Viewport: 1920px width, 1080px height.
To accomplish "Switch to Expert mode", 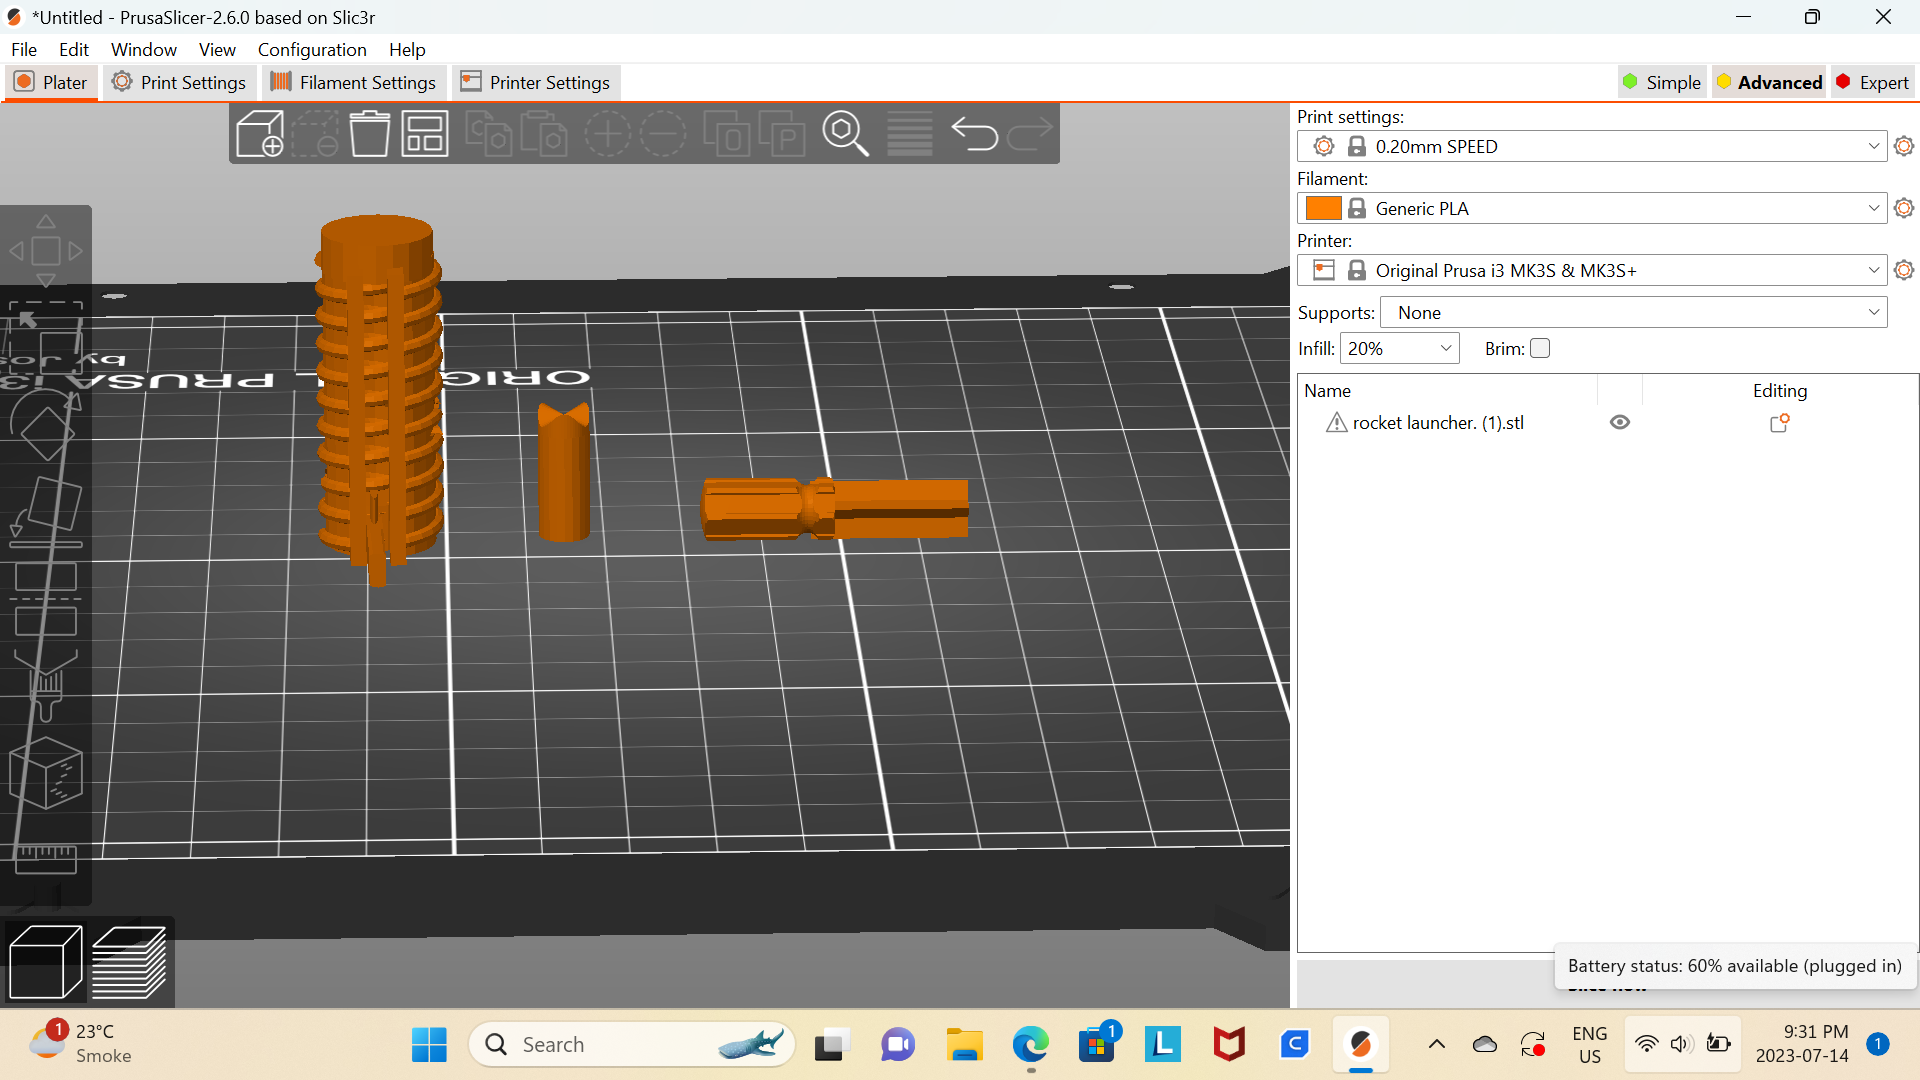I will click(x=1873, y=82).
